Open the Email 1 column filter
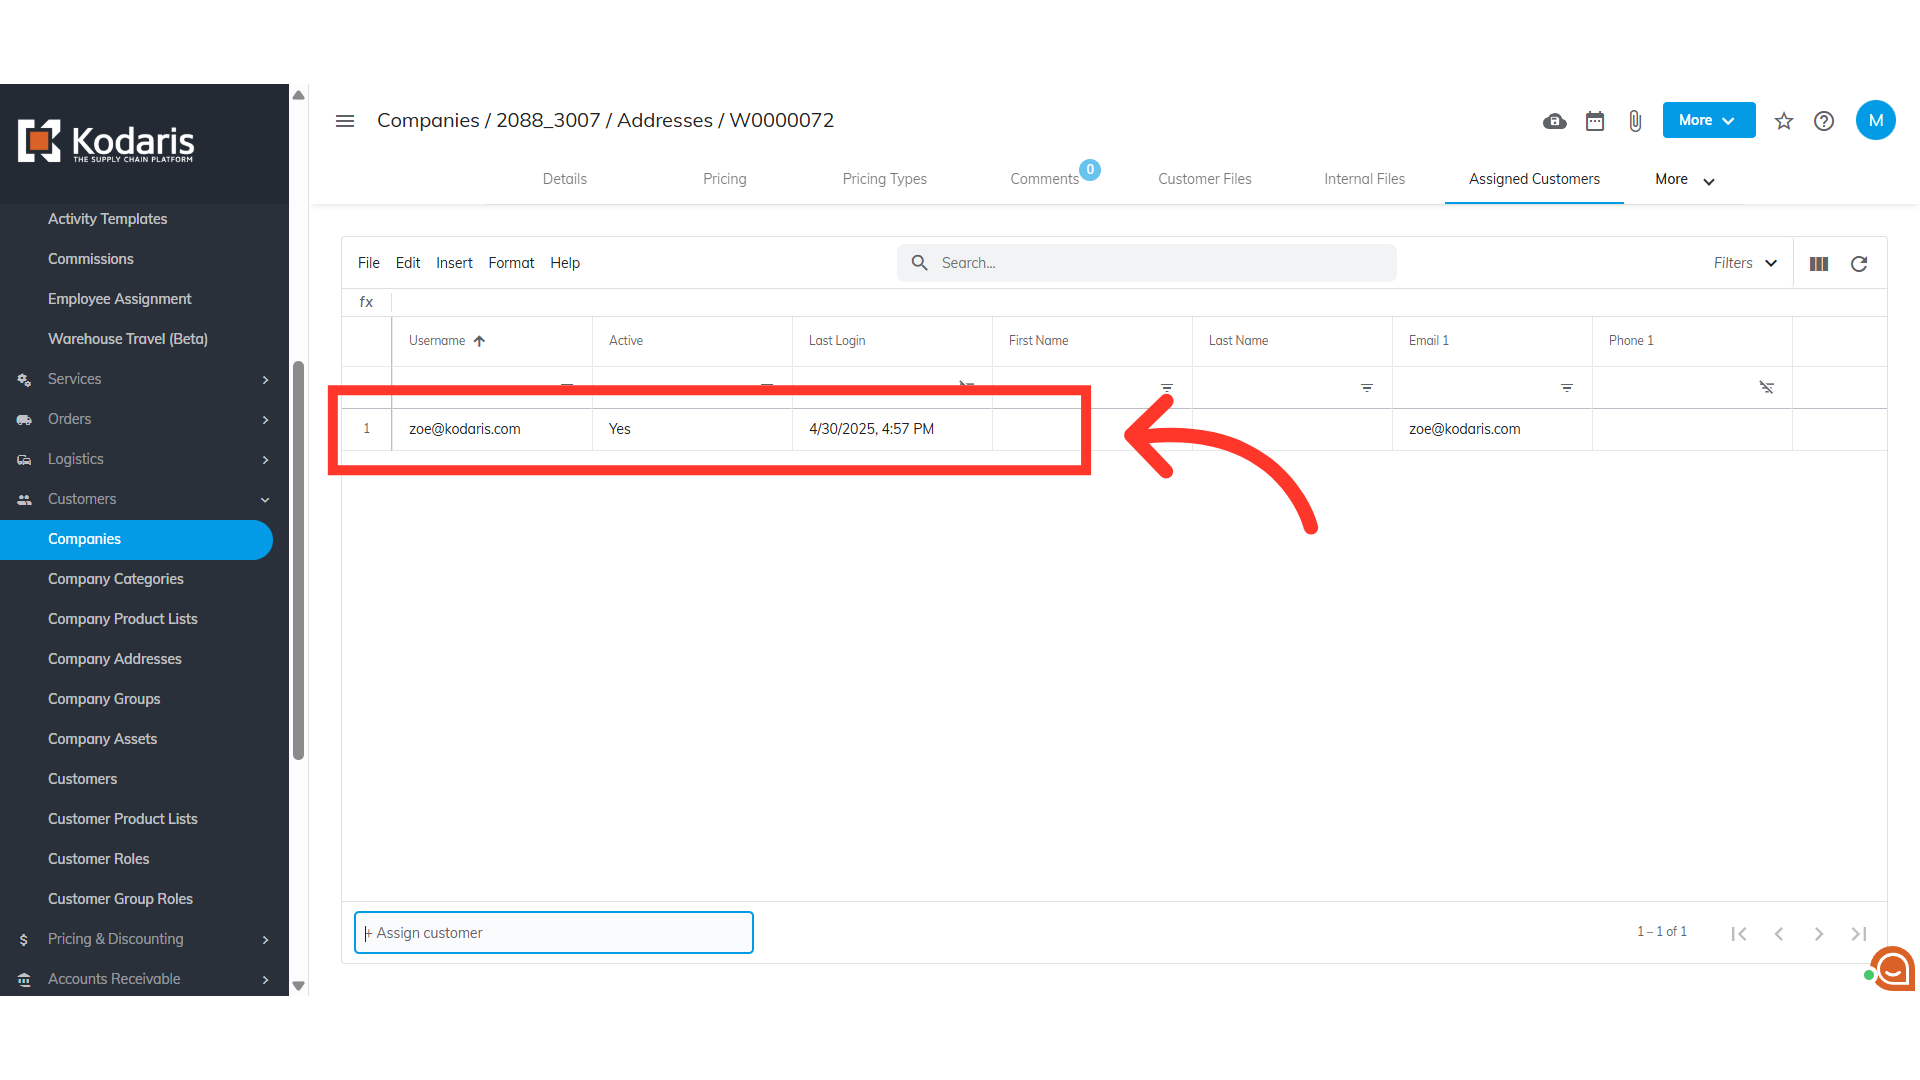Image resolution: width=1920 pixels, height=1080 pixels. pyautogui.click(x=1566, y=388)
